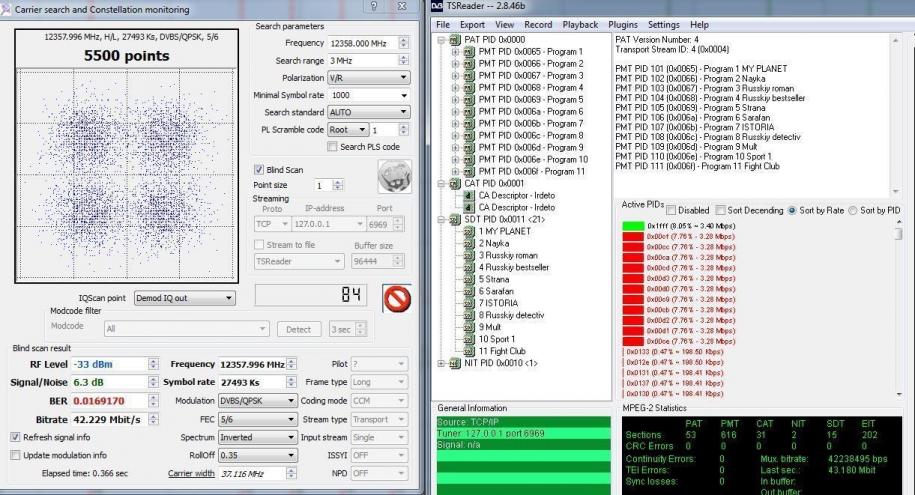Open the Polarization V/R dropdown
915x495 pixels.
coord(368,77)
